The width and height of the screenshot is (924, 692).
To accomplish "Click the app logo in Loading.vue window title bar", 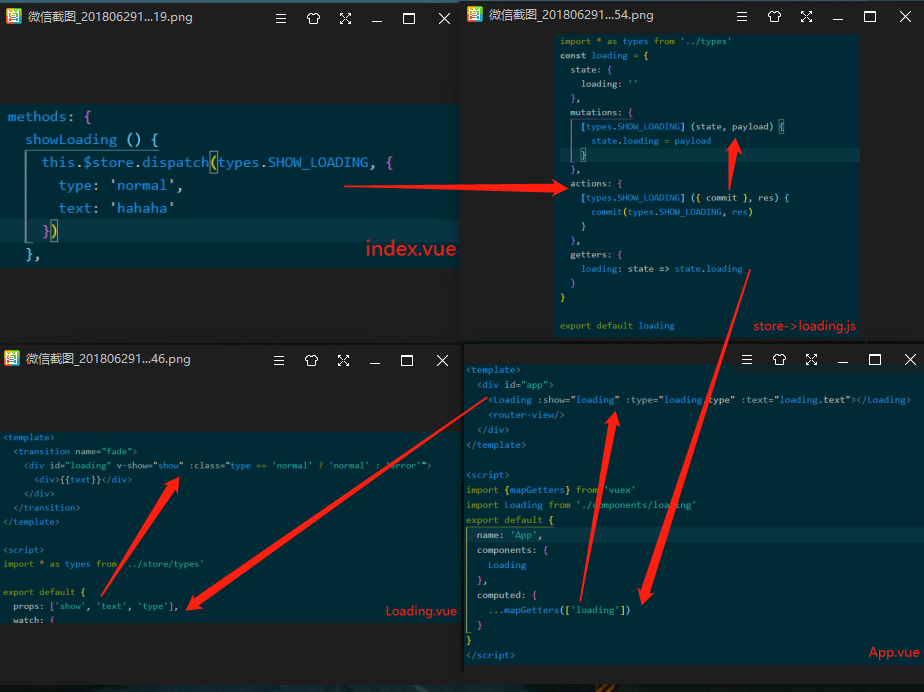I will pos(12,360).
